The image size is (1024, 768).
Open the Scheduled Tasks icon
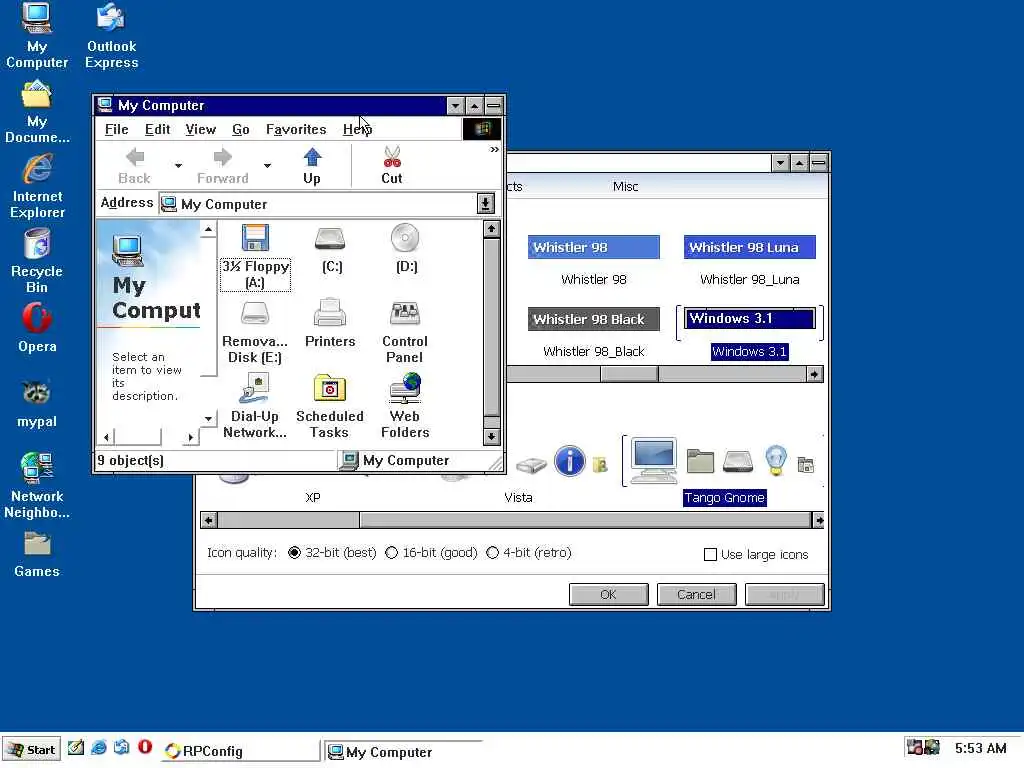click(330, 406)
